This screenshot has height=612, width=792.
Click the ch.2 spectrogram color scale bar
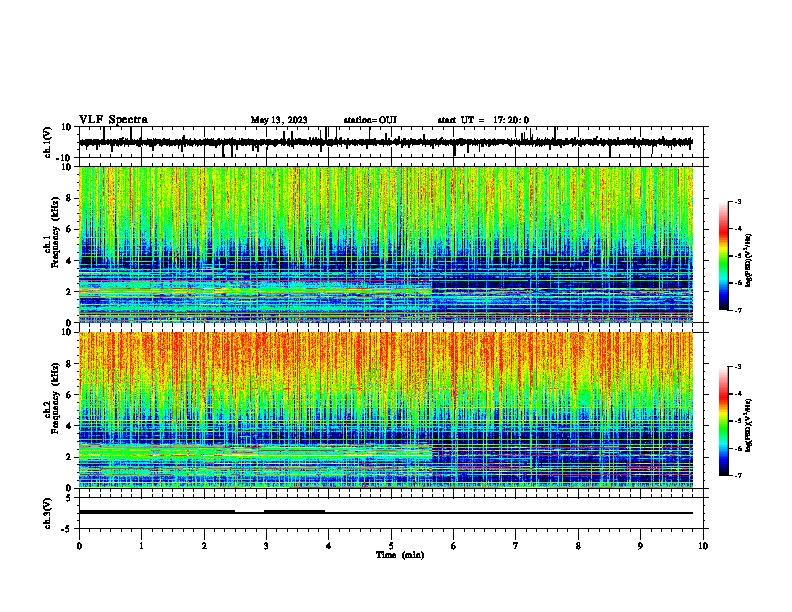tap(723, 421)
